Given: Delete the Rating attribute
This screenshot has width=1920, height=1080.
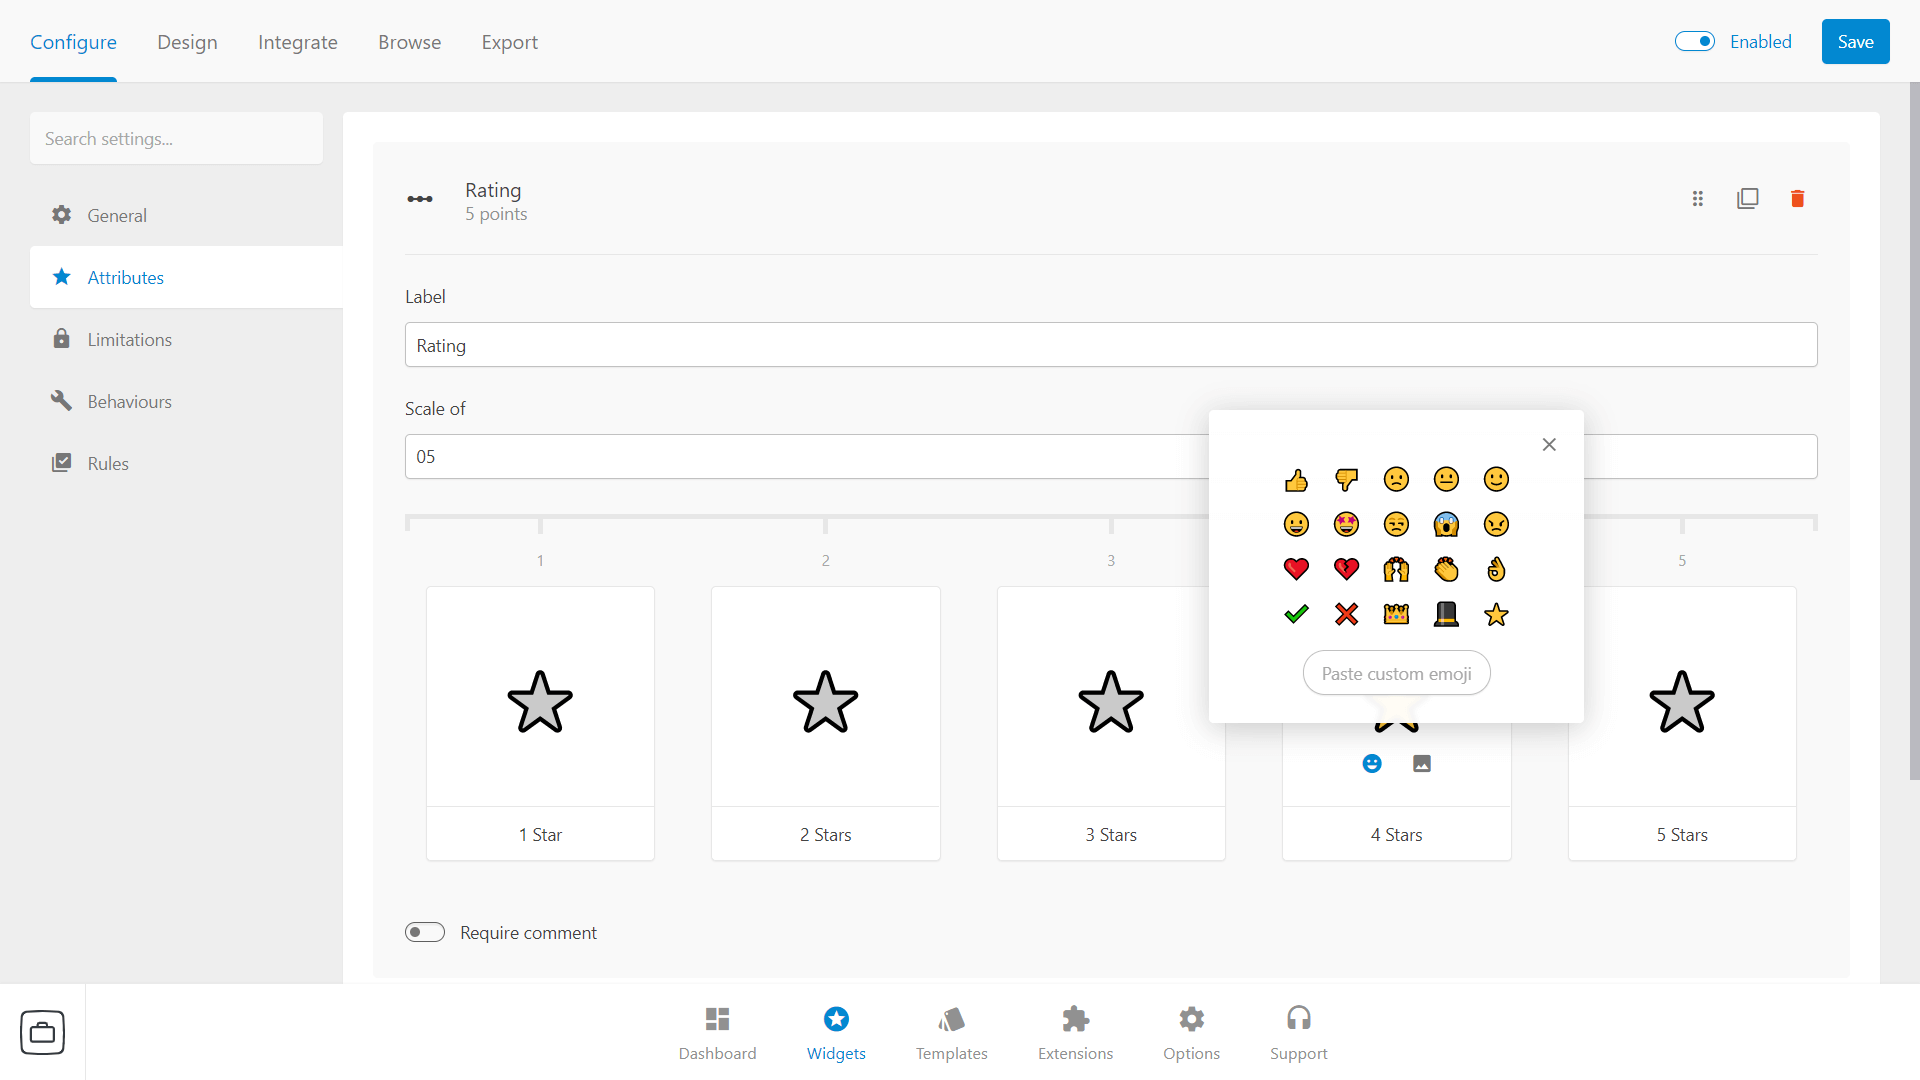Looking at the screenshot, I should click(x=1797, y=199).
